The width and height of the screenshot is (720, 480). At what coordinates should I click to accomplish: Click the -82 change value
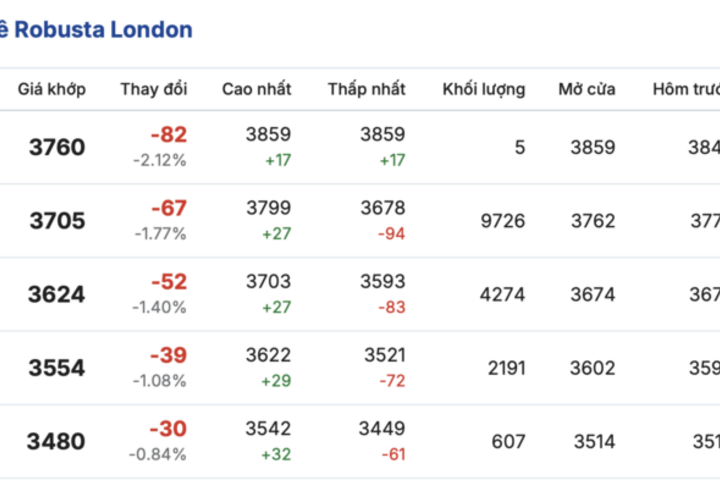coord(168,135)
